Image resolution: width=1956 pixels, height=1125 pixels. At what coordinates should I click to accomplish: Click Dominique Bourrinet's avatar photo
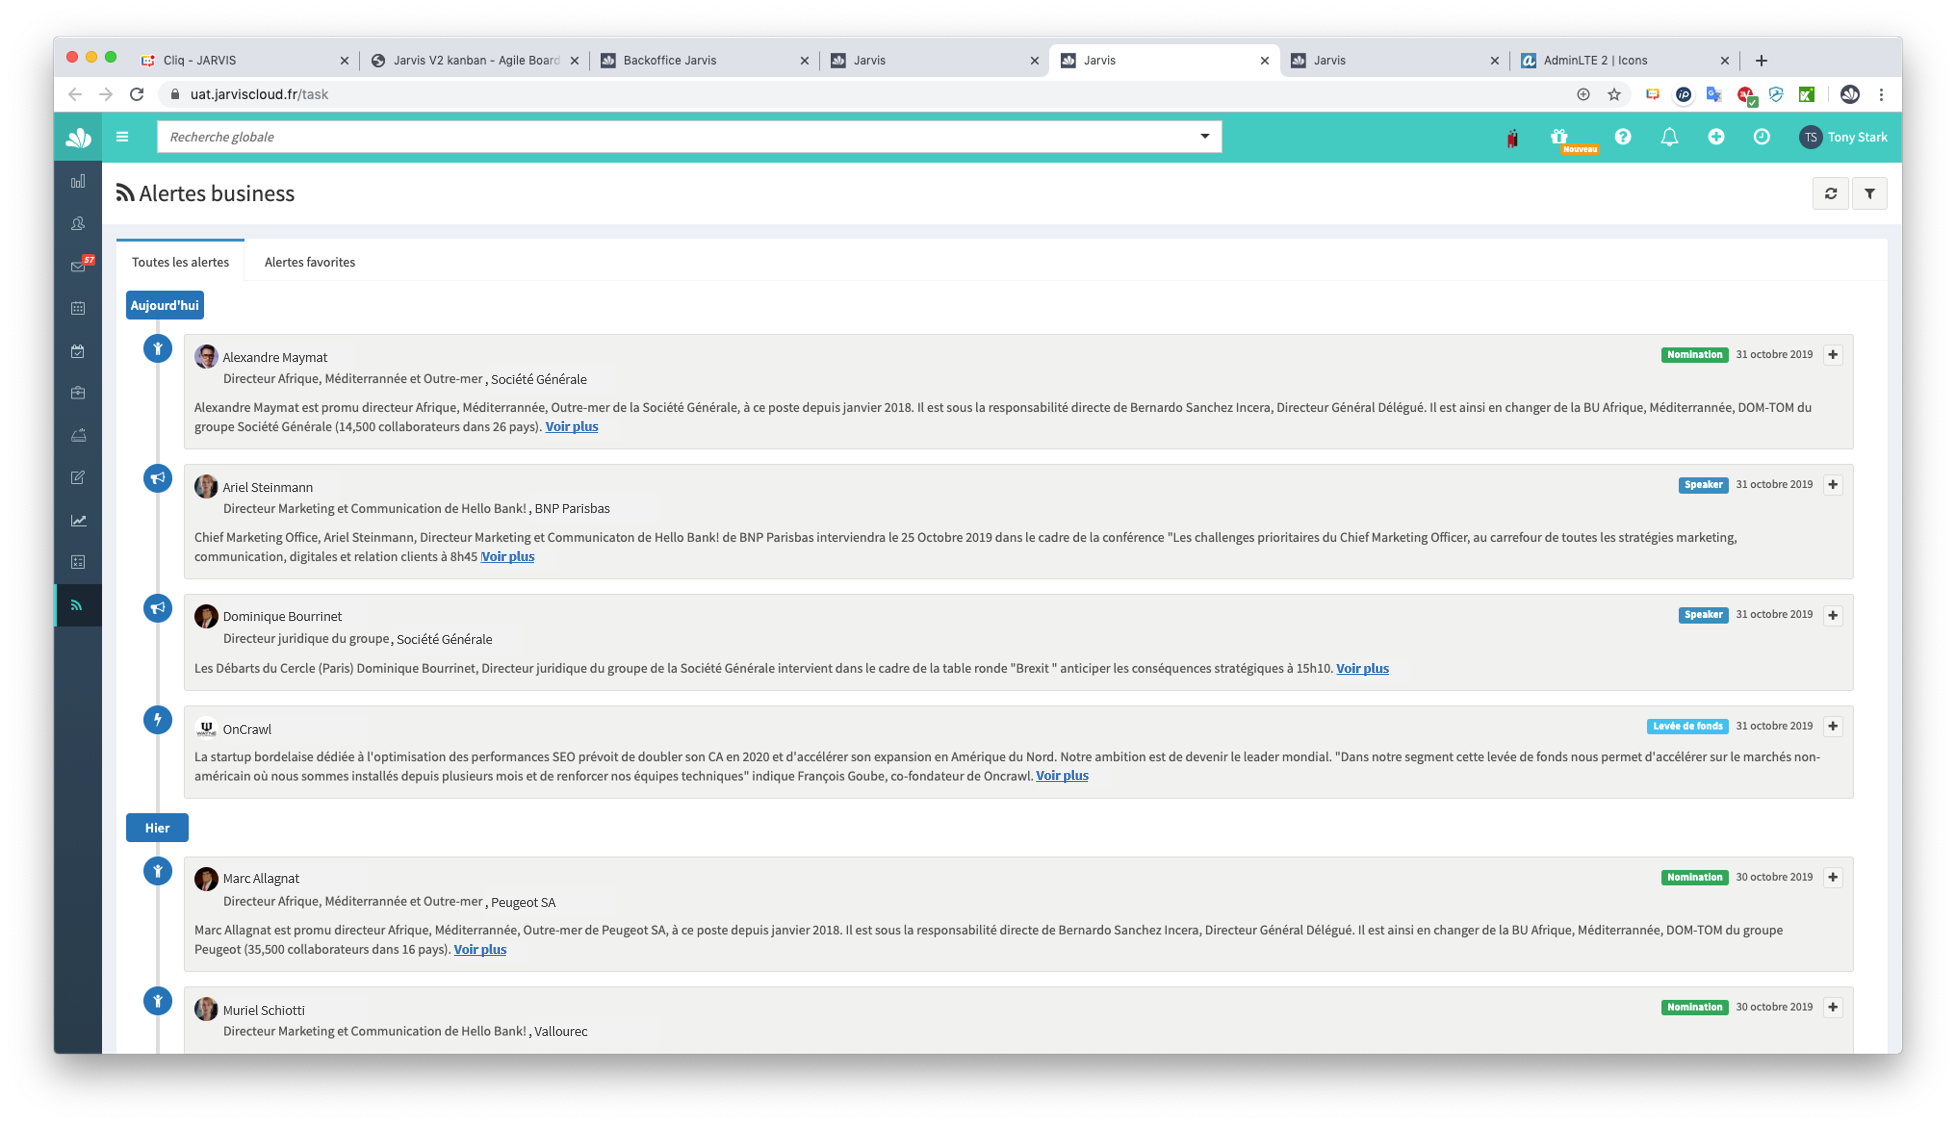(206, 617)
